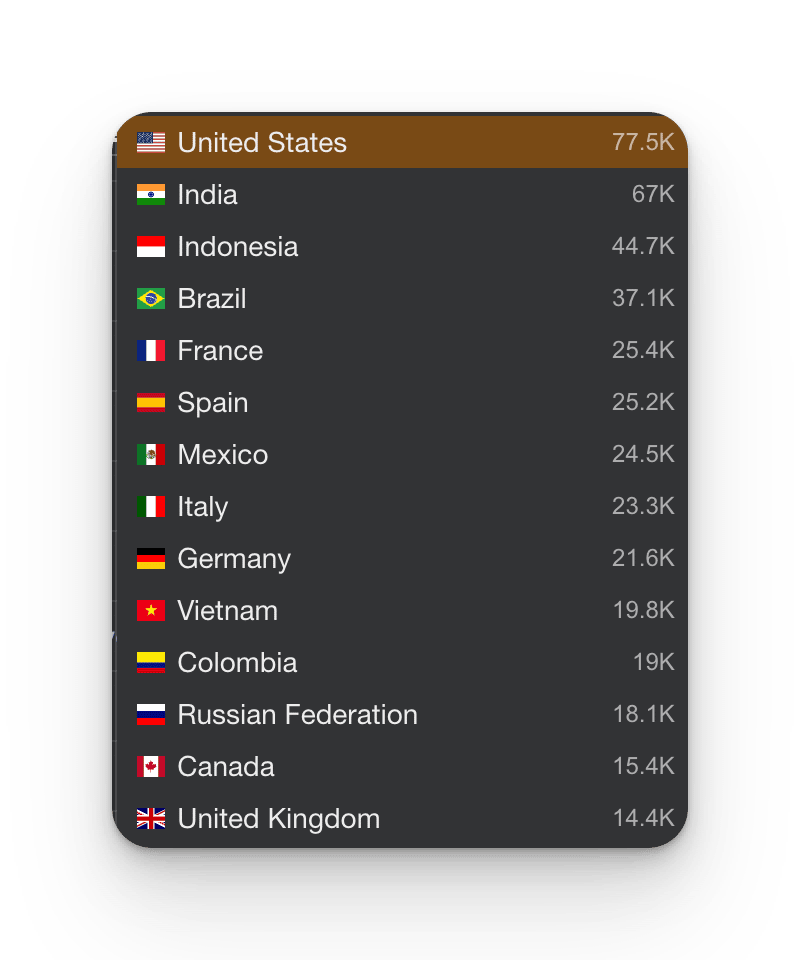800x960 pixels.
Task: Click the 19K value for Colombia
Action: click(x=654, y=662)
